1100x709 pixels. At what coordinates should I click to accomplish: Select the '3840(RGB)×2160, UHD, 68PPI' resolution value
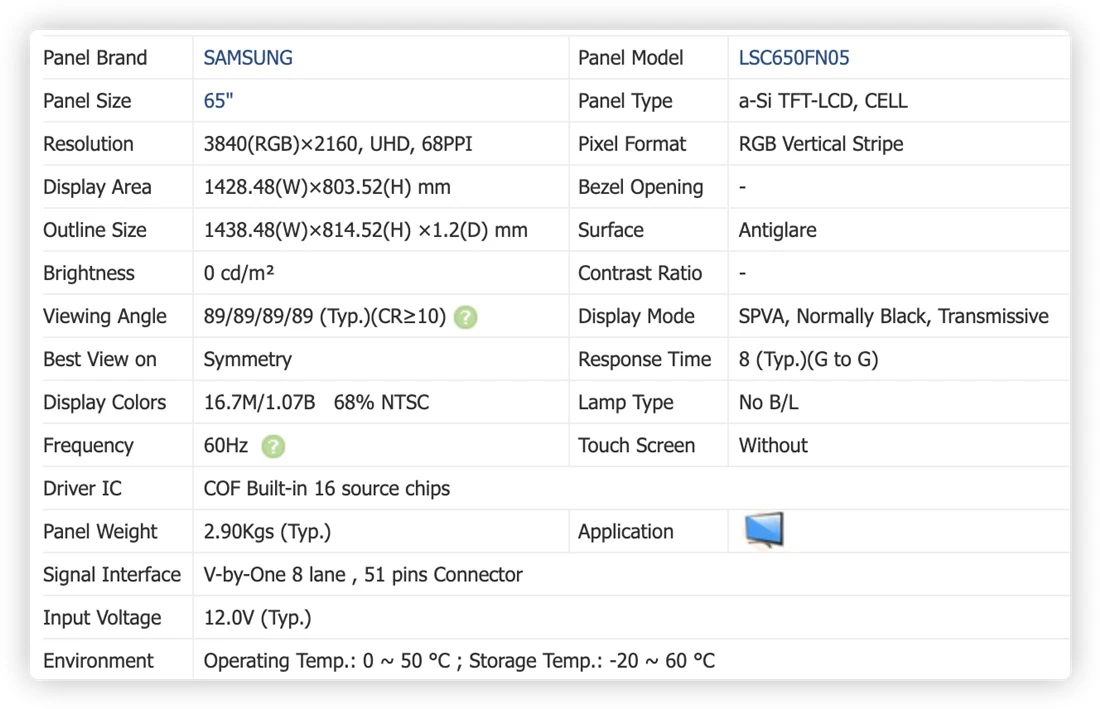coord(337,144)
